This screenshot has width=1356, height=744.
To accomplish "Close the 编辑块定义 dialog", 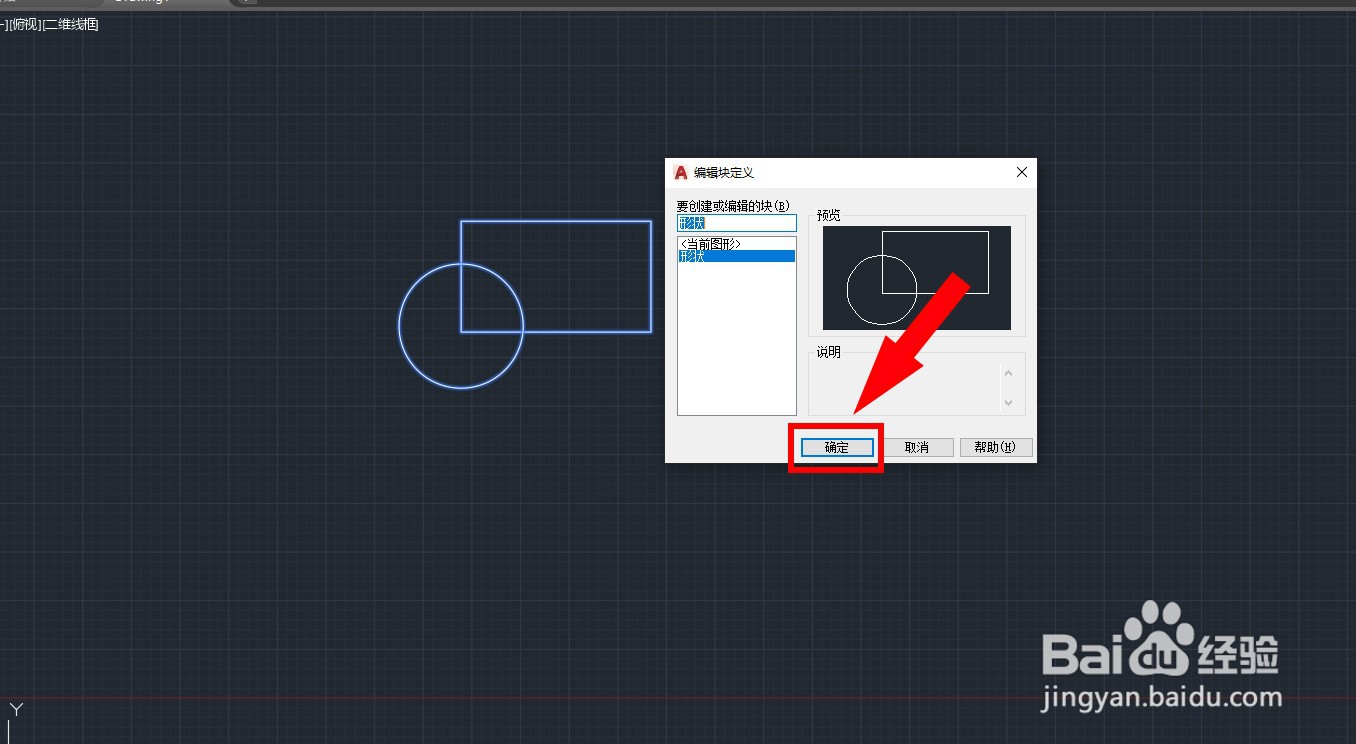I will pyautogui.click(x=1022, y=172).
